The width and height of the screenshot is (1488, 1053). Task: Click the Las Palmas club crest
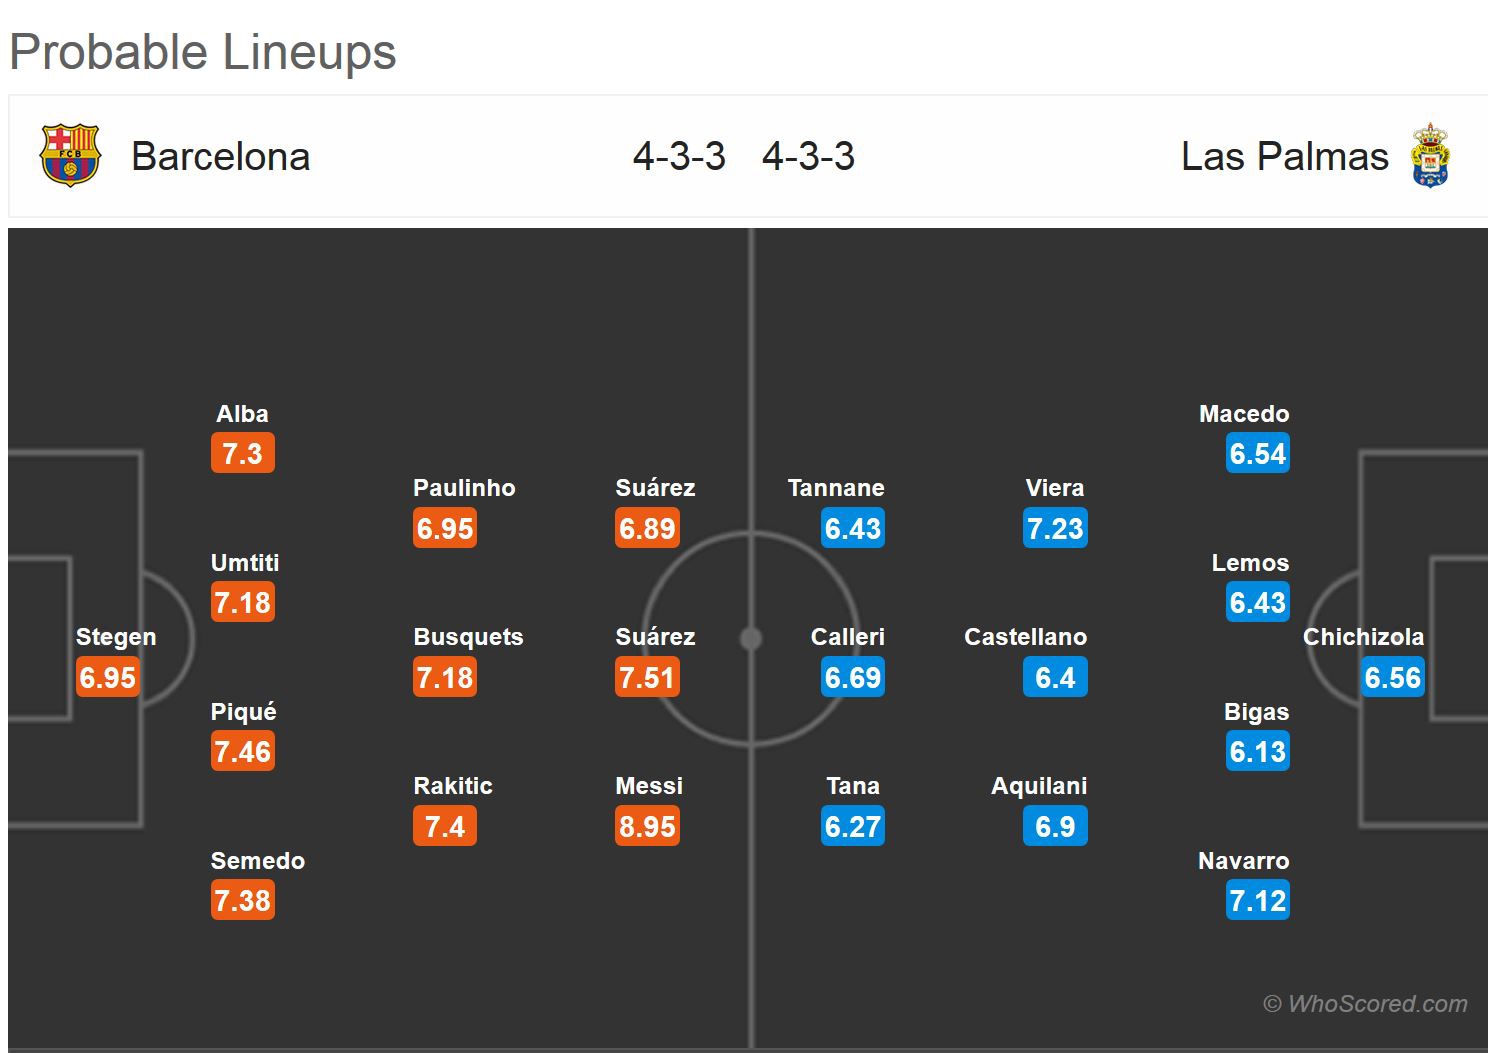click(1430, 156)
